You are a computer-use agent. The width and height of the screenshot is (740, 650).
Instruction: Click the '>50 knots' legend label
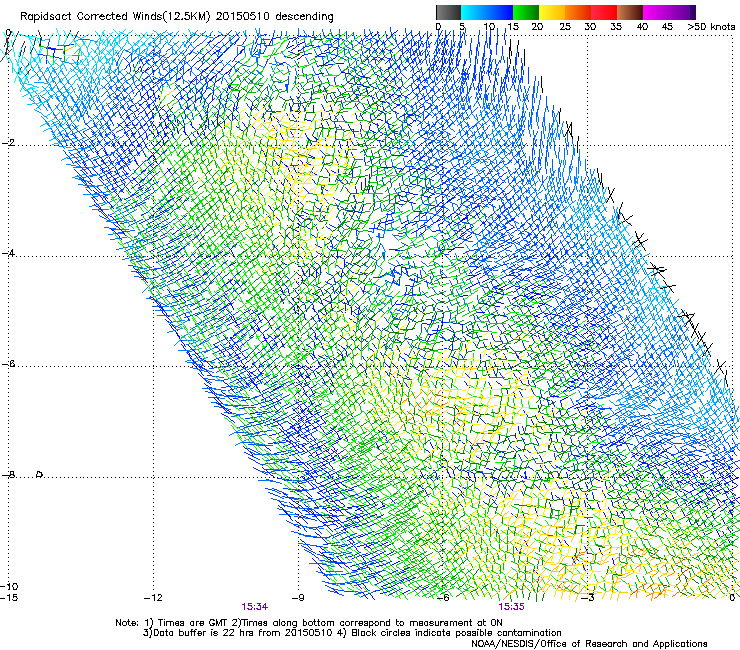[711, 27]
